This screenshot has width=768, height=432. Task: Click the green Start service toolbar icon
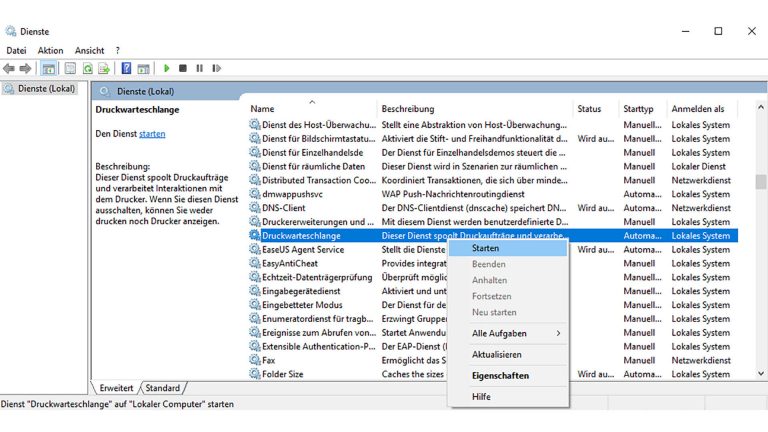pyautogui.click(x=167, y=68)
